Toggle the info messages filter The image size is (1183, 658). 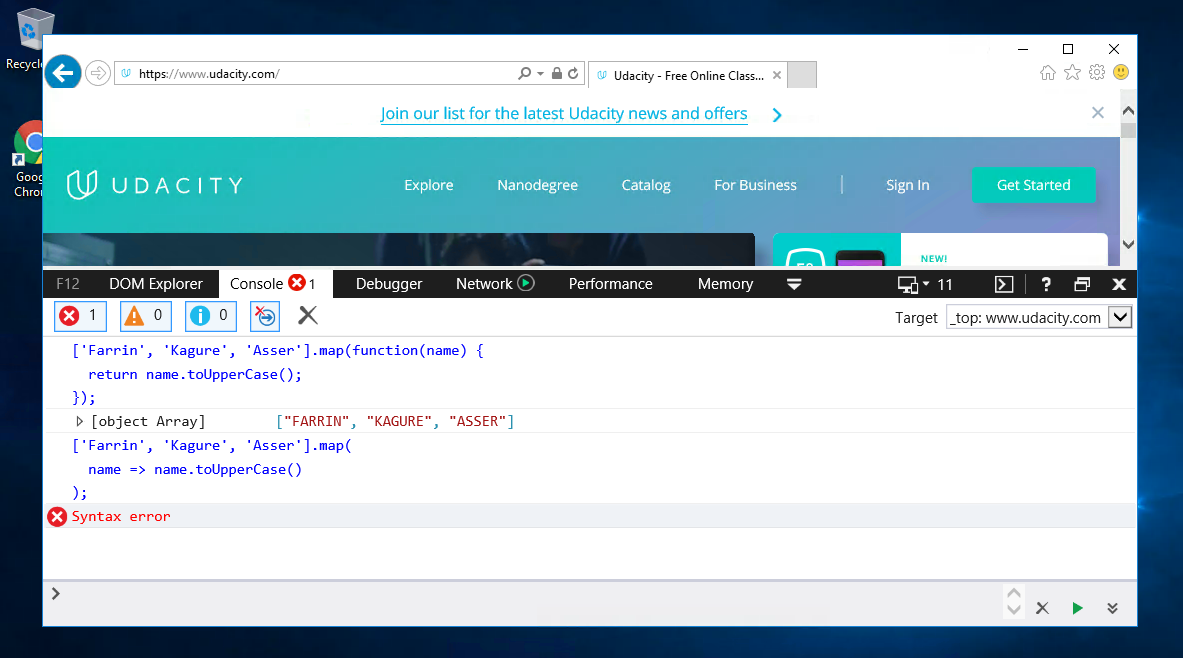click(210, 316)
